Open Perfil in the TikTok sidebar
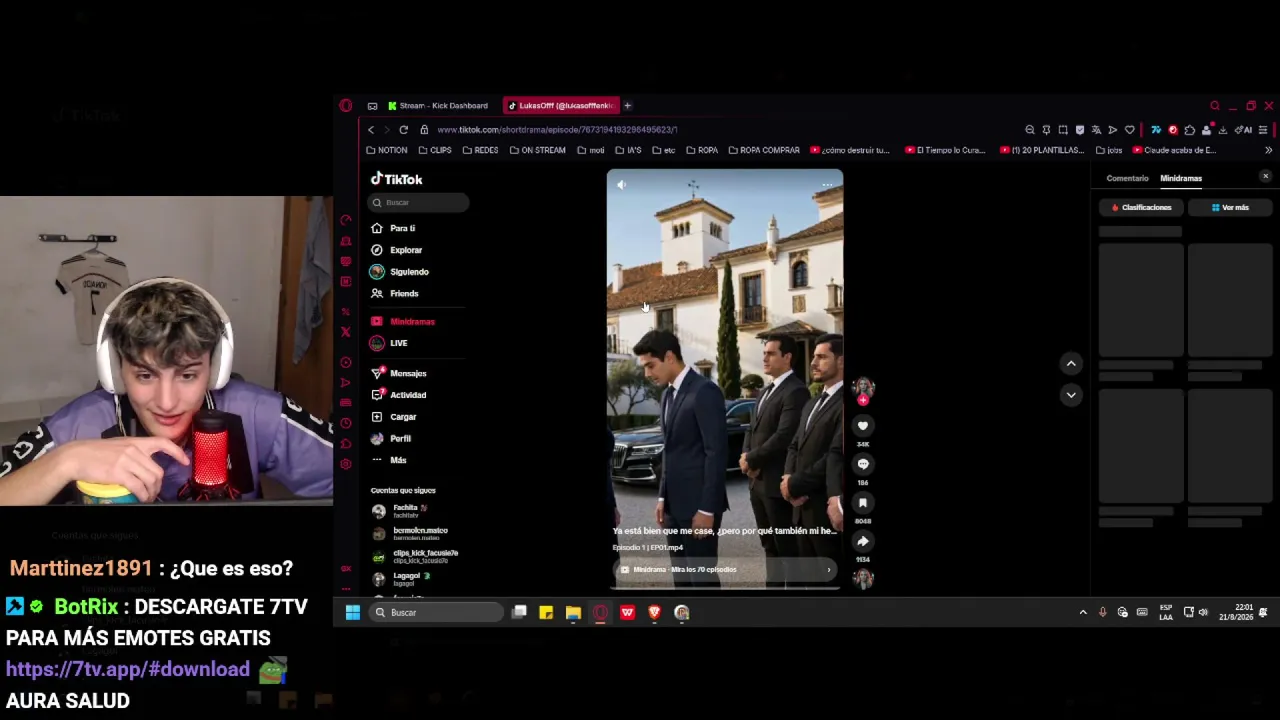 pyautogui.click(x=391, y=439)
